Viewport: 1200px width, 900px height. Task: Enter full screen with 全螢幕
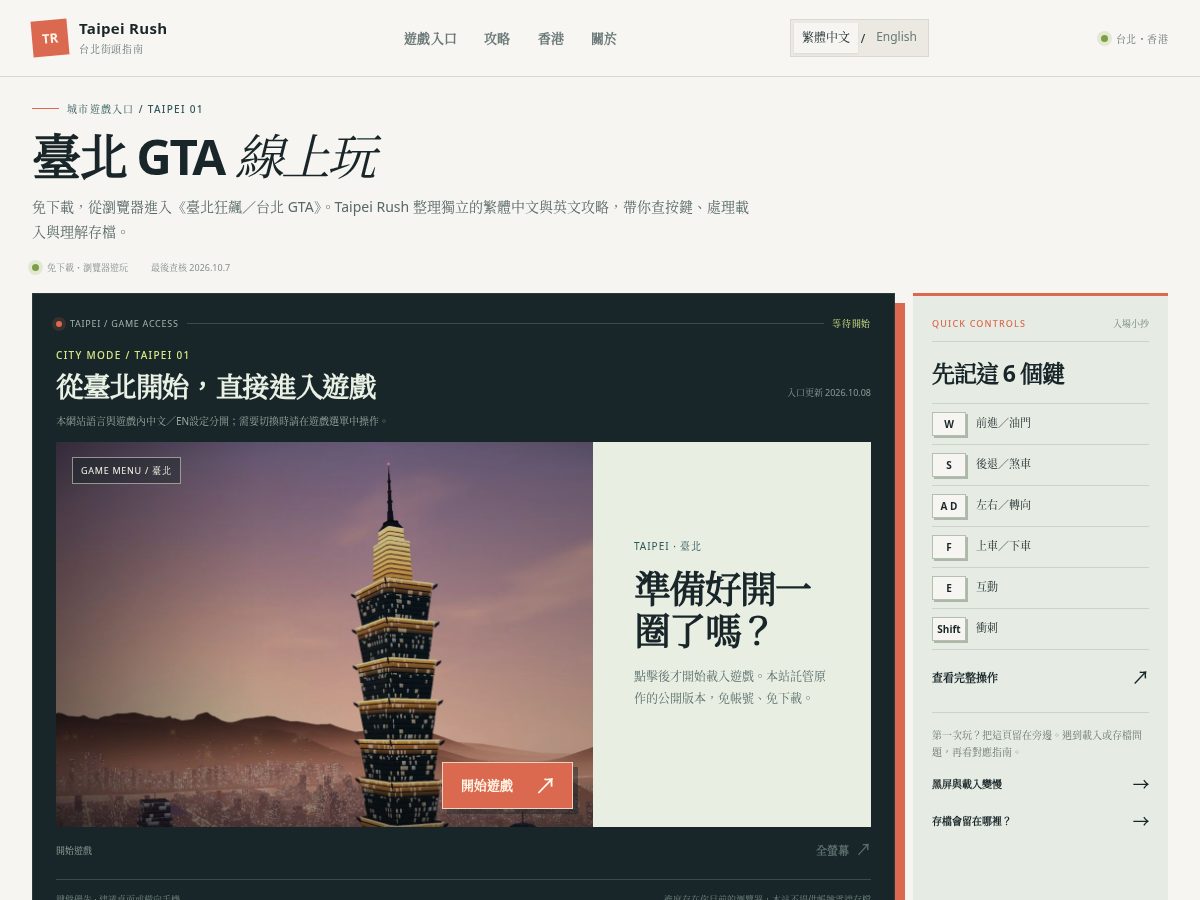pyautogui.click(x=842, y=850)
